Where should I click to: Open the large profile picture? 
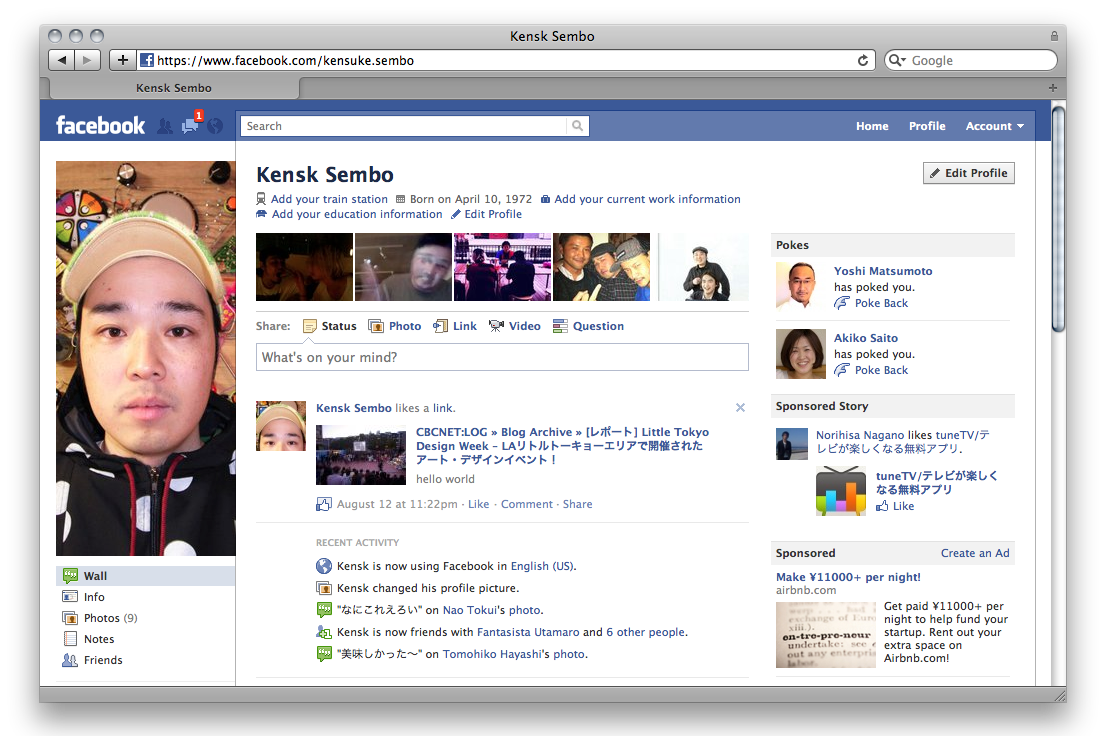point(146,358)
